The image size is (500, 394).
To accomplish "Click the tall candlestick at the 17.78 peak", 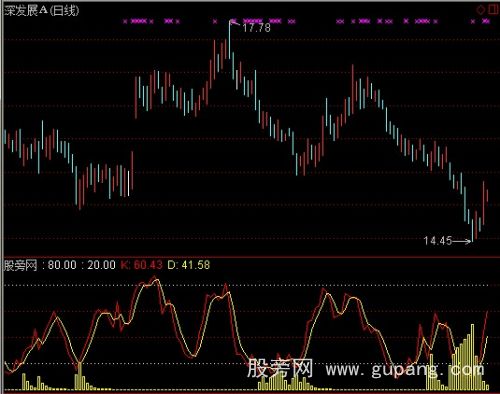I will click(x=230, y=39).
